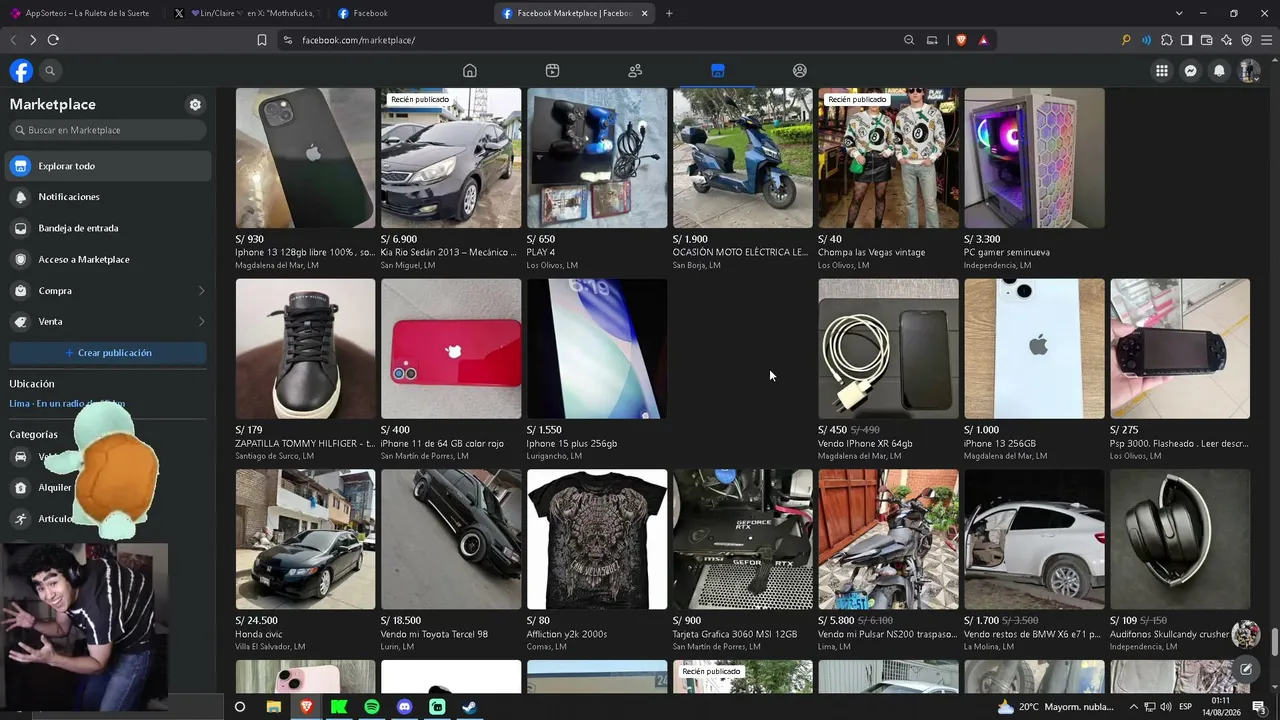The width and height of the screenshot is (1280, 720).
Task: Click the address bar URL
Action: [x=358, y=40]
